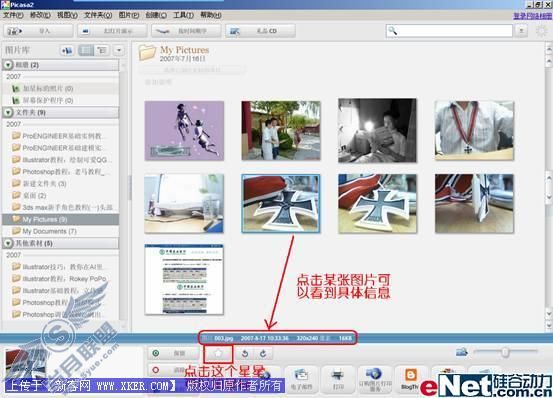Open the 视图 (View) menu
Viewport: 553px width, 398px height.
click(x=67, y=15)
